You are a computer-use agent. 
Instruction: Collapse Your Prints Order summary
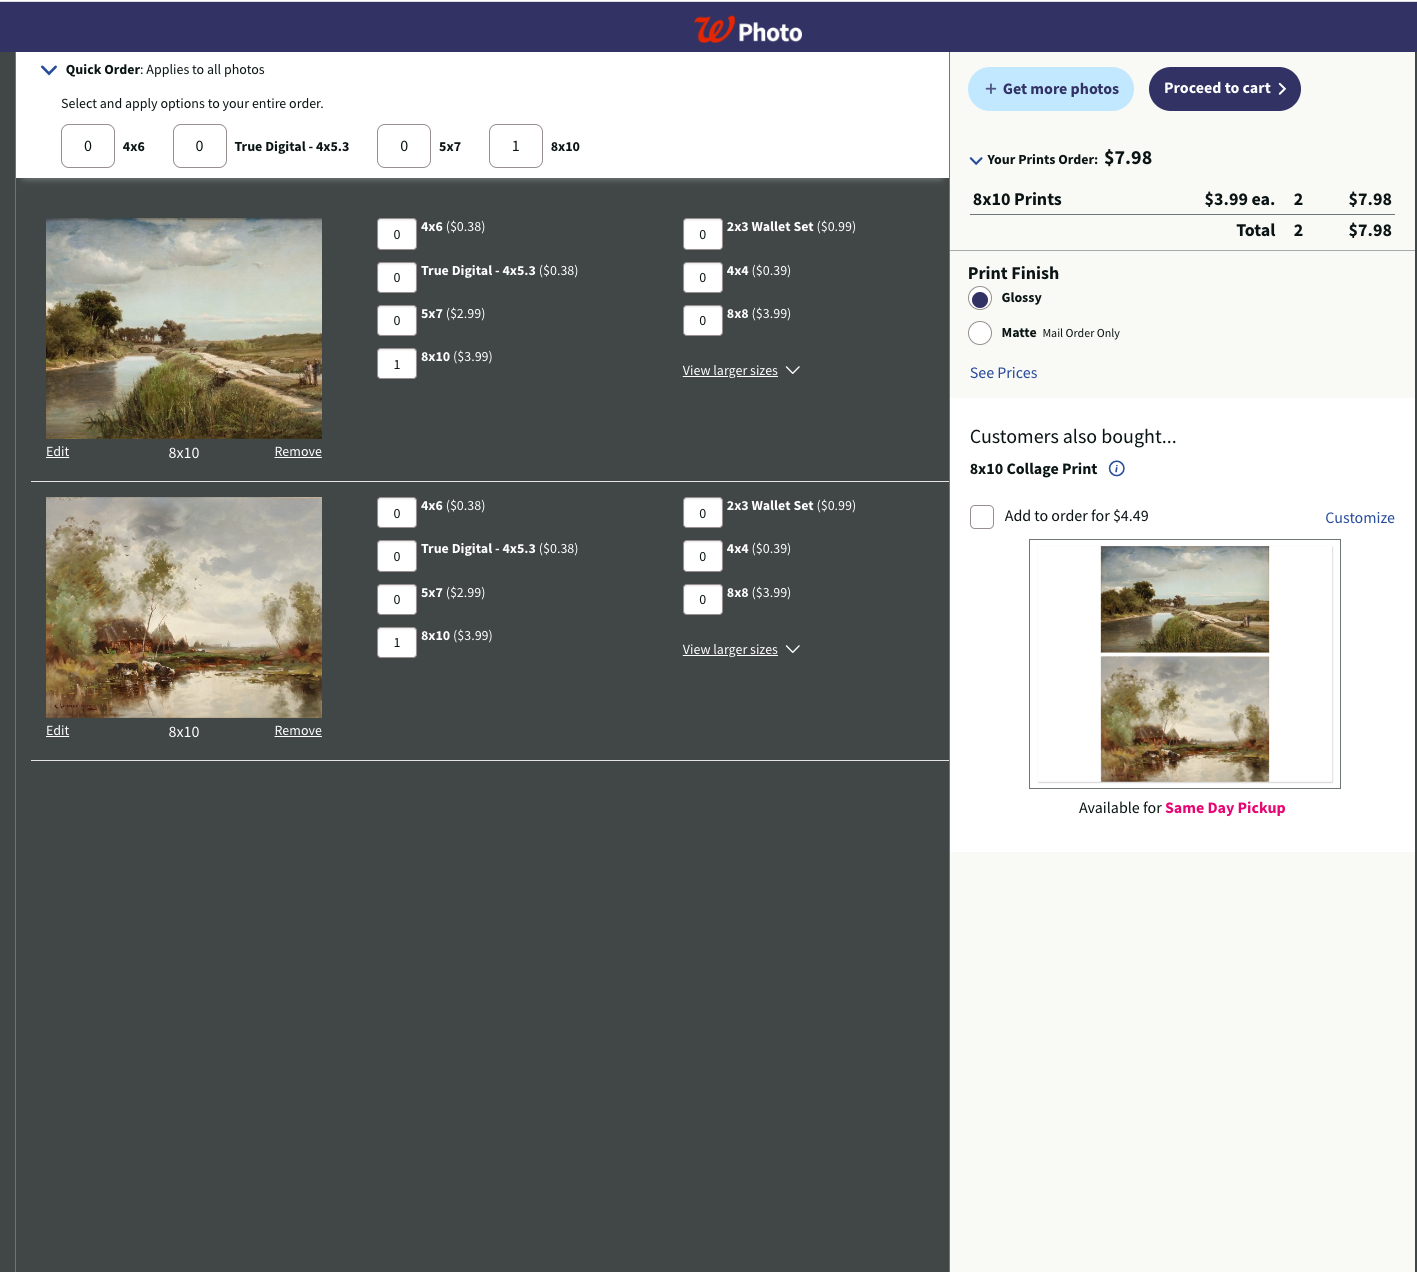pyautogui.click(x=976, y=160)
